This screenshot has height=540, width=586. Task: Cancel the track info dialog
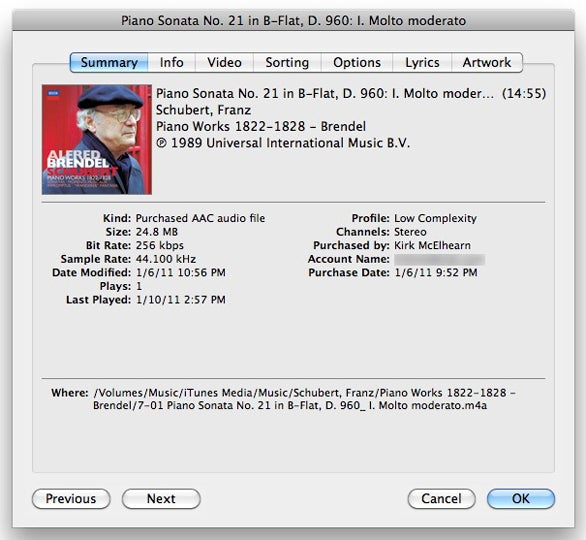click(441, 499)
